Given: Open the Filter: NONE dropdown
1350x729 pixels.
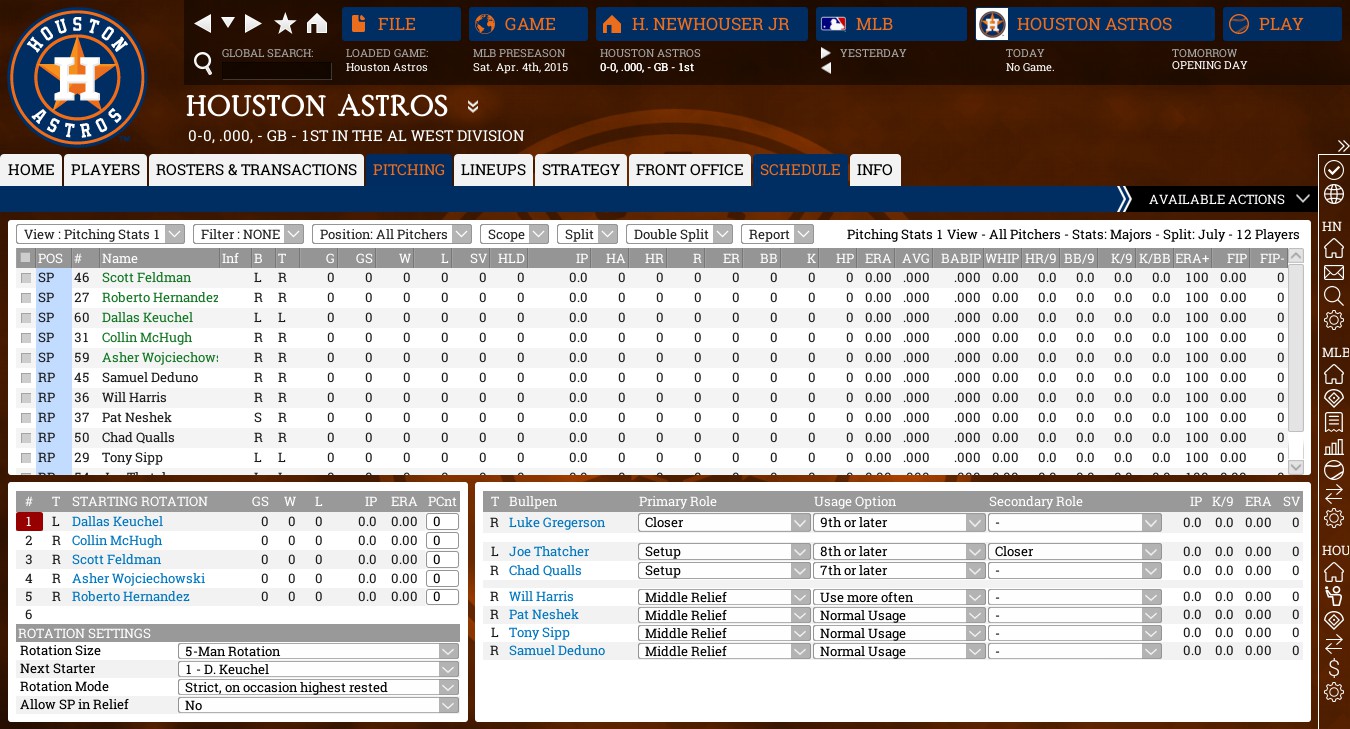Looking at the screenshot, I should pyautogui.click(x=248, y=234).
